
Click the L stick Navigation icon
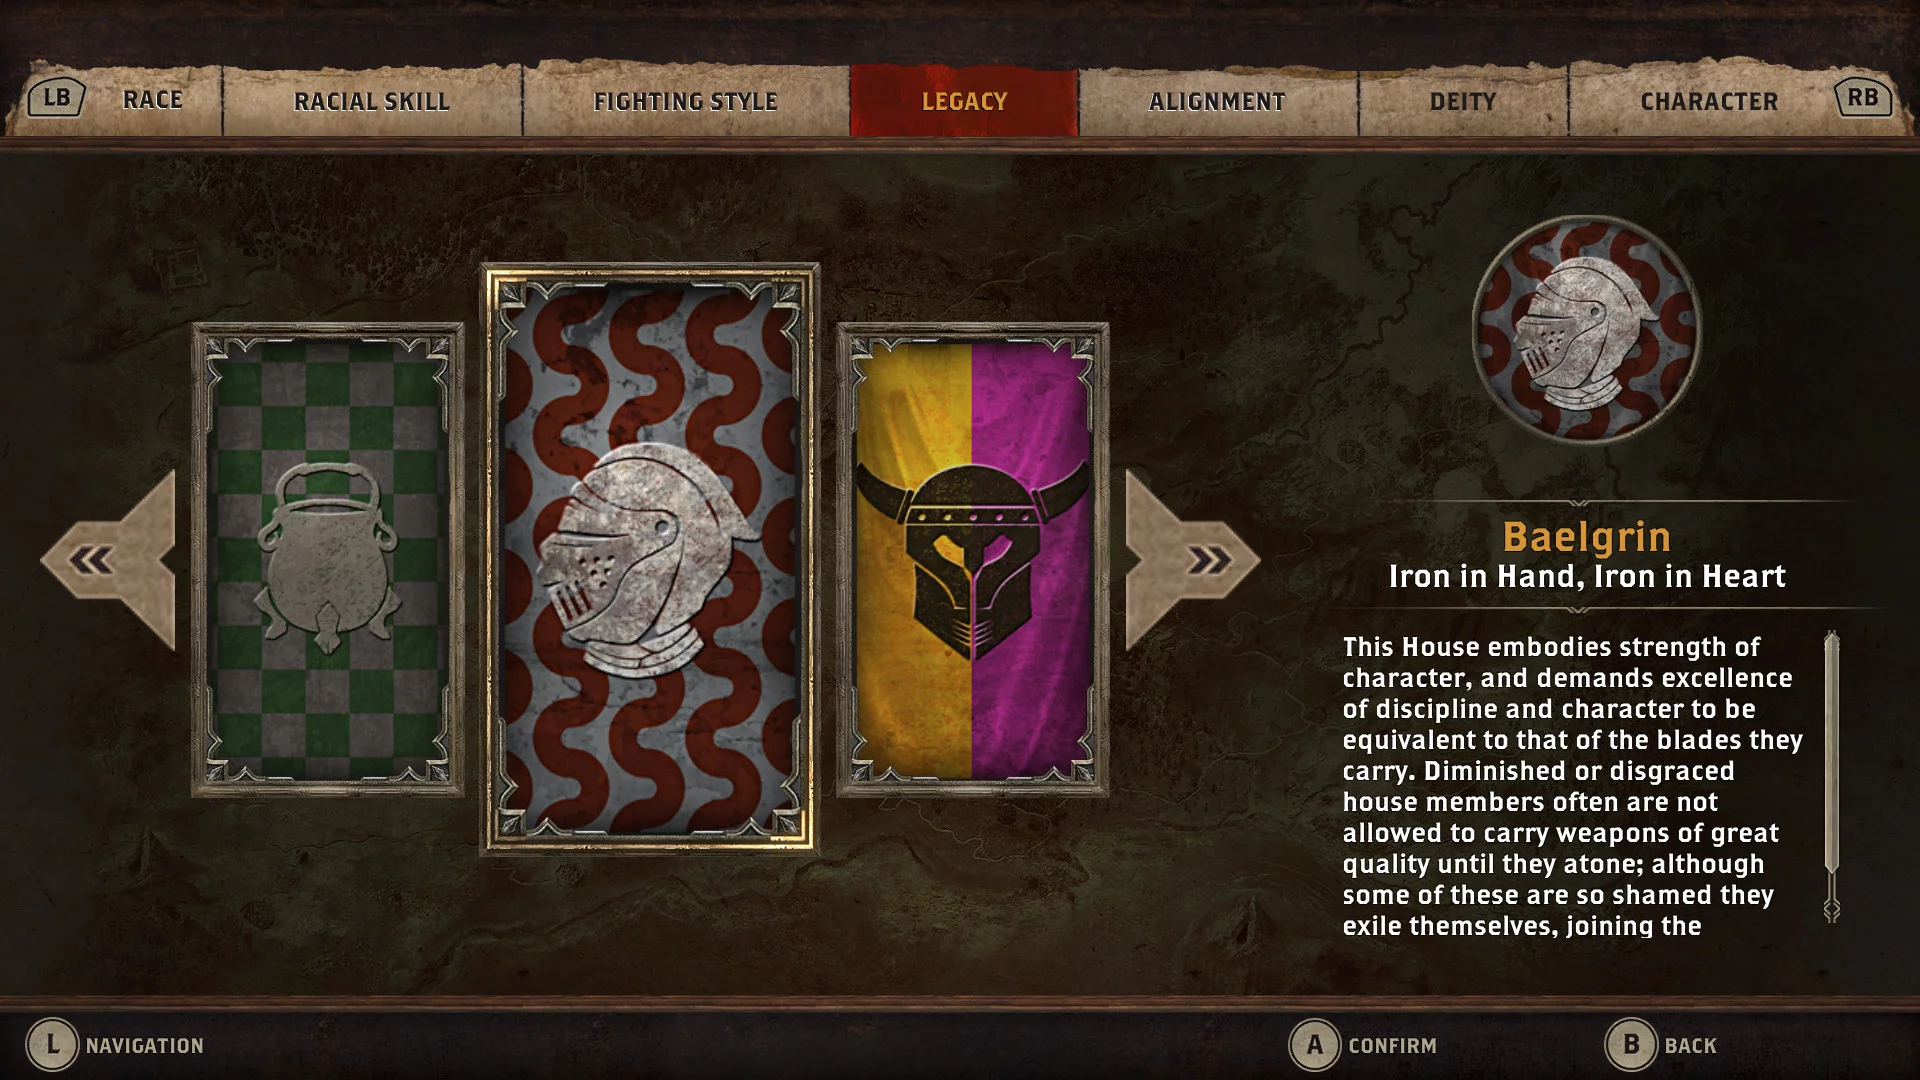52,1045
